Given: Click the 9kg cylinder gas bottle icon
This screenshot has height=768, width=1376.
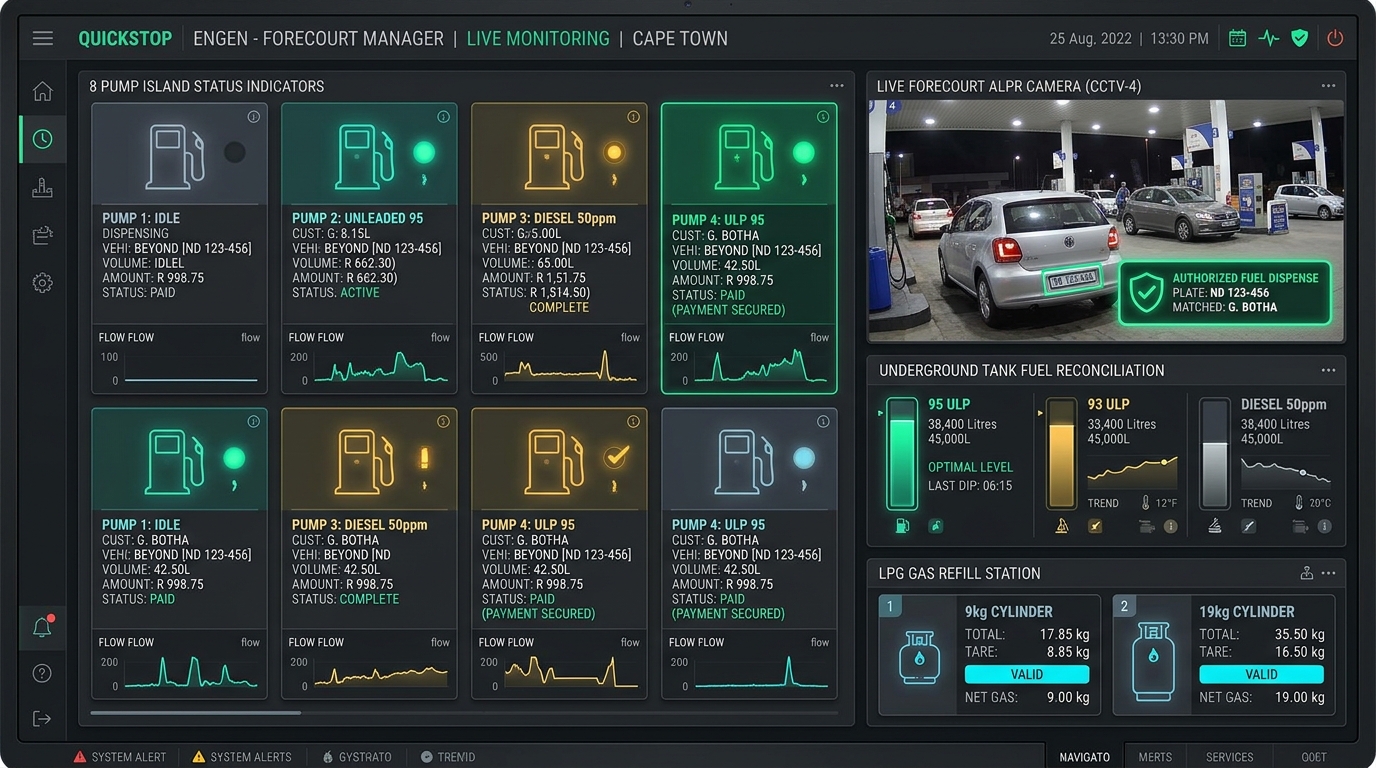Looking at the screenshot, I should (x=919, y=658).
